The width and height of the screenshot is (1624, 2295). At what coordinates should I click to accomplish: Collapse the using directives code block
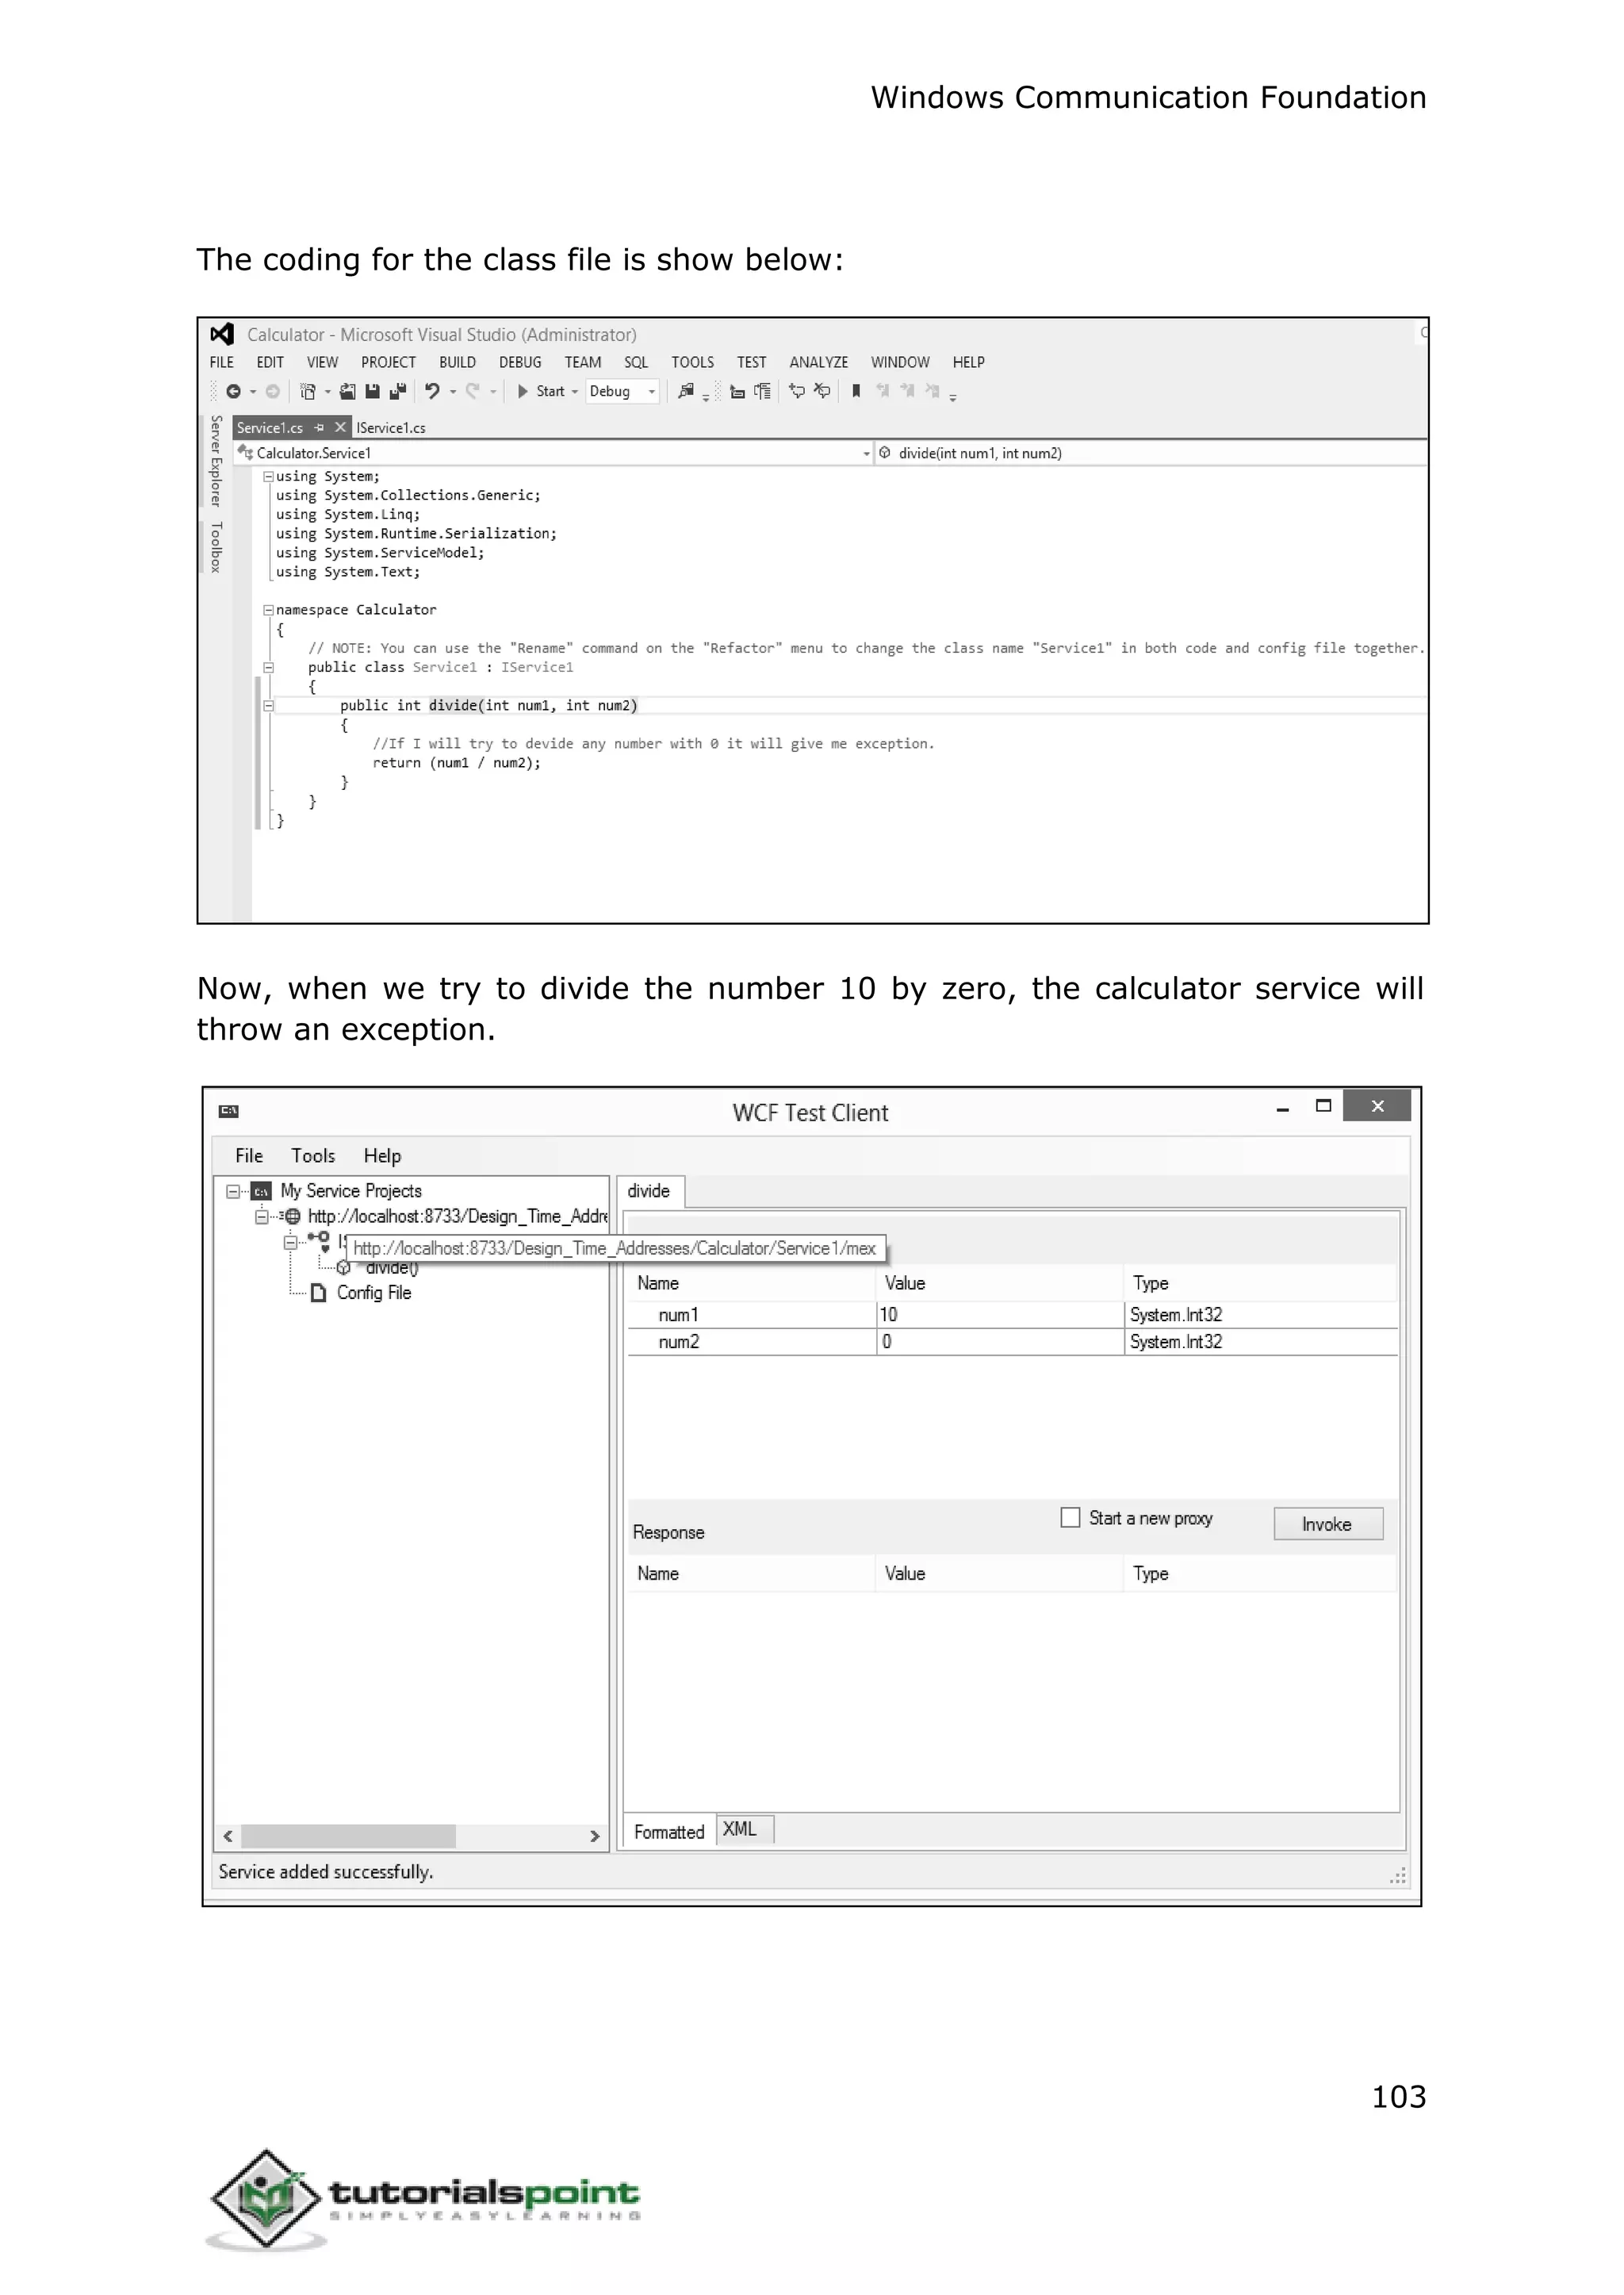point(268,477)
